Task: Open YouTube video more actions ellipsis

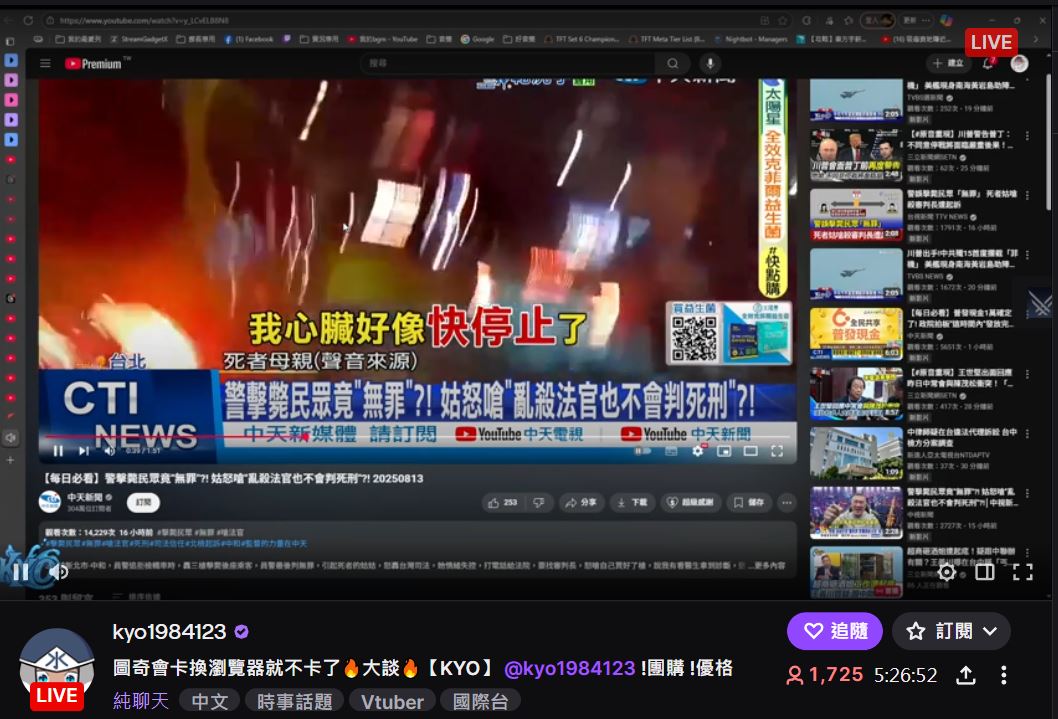Action: click(x=787, y=502)
